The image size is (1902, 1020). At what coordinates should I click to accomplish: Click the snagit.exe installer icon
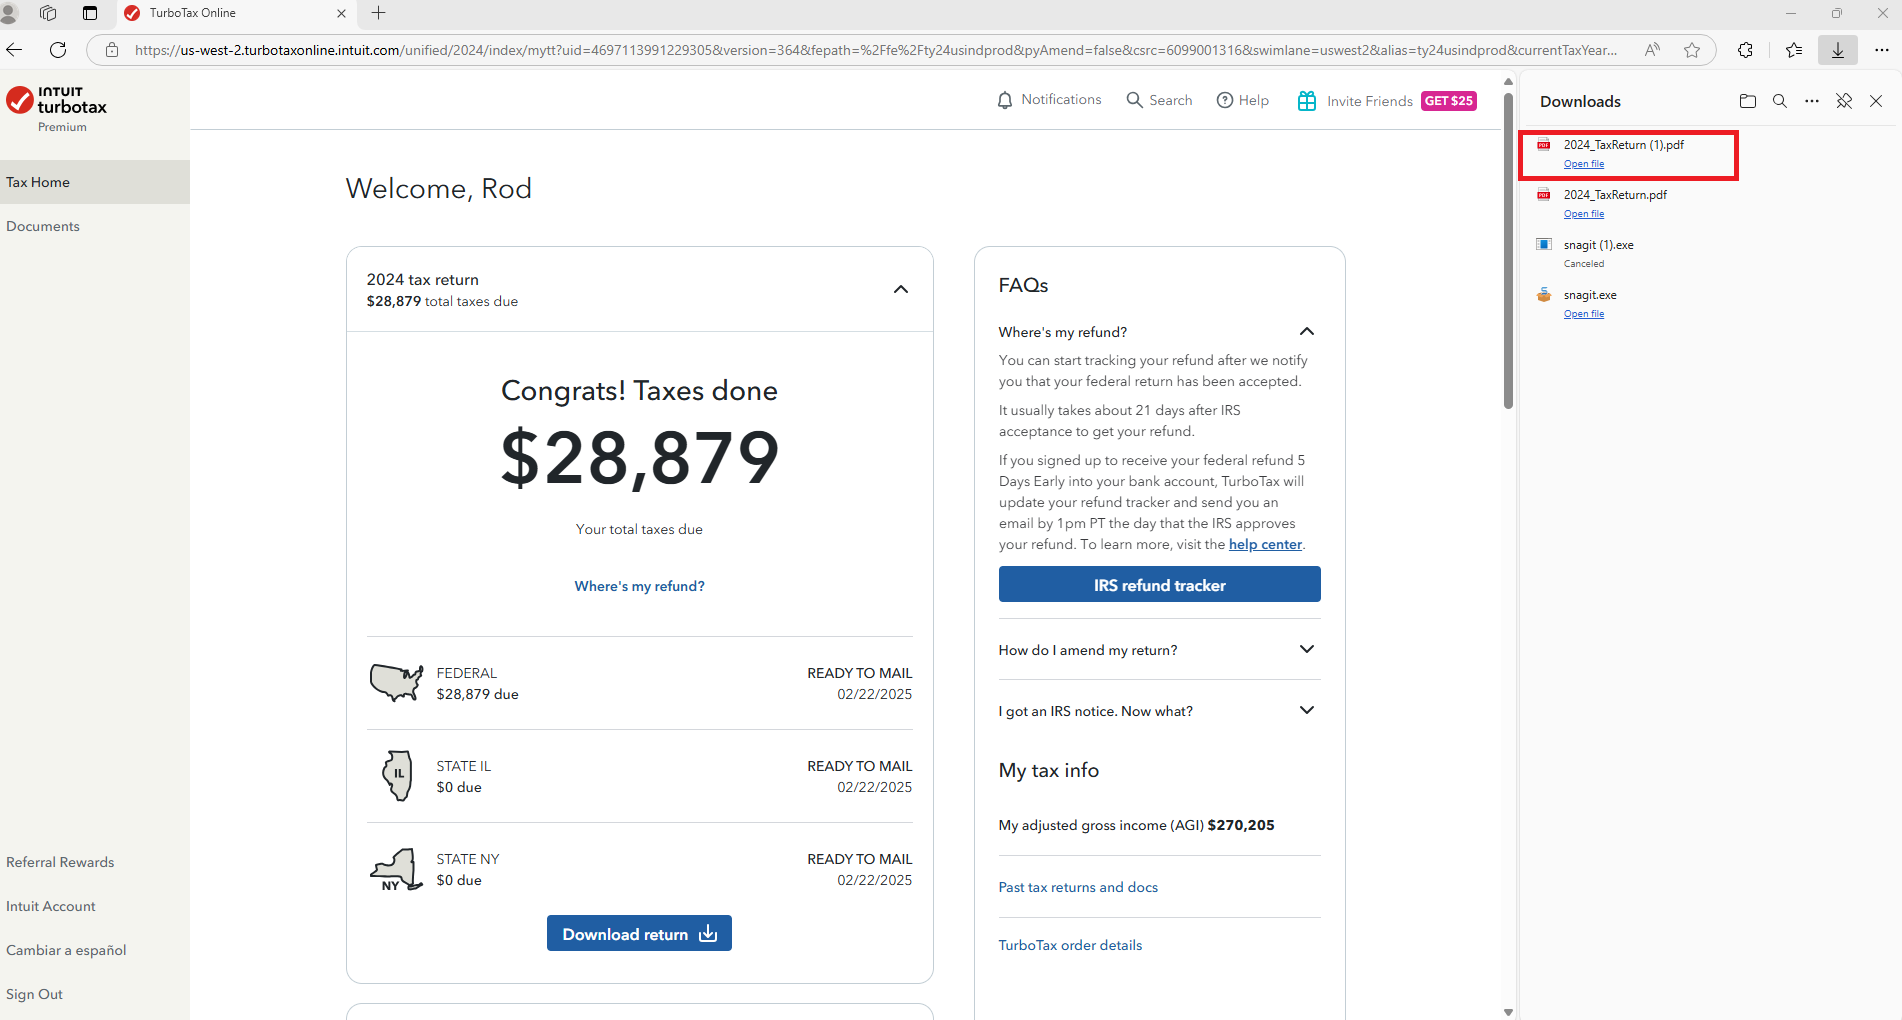pos(1544,295)
